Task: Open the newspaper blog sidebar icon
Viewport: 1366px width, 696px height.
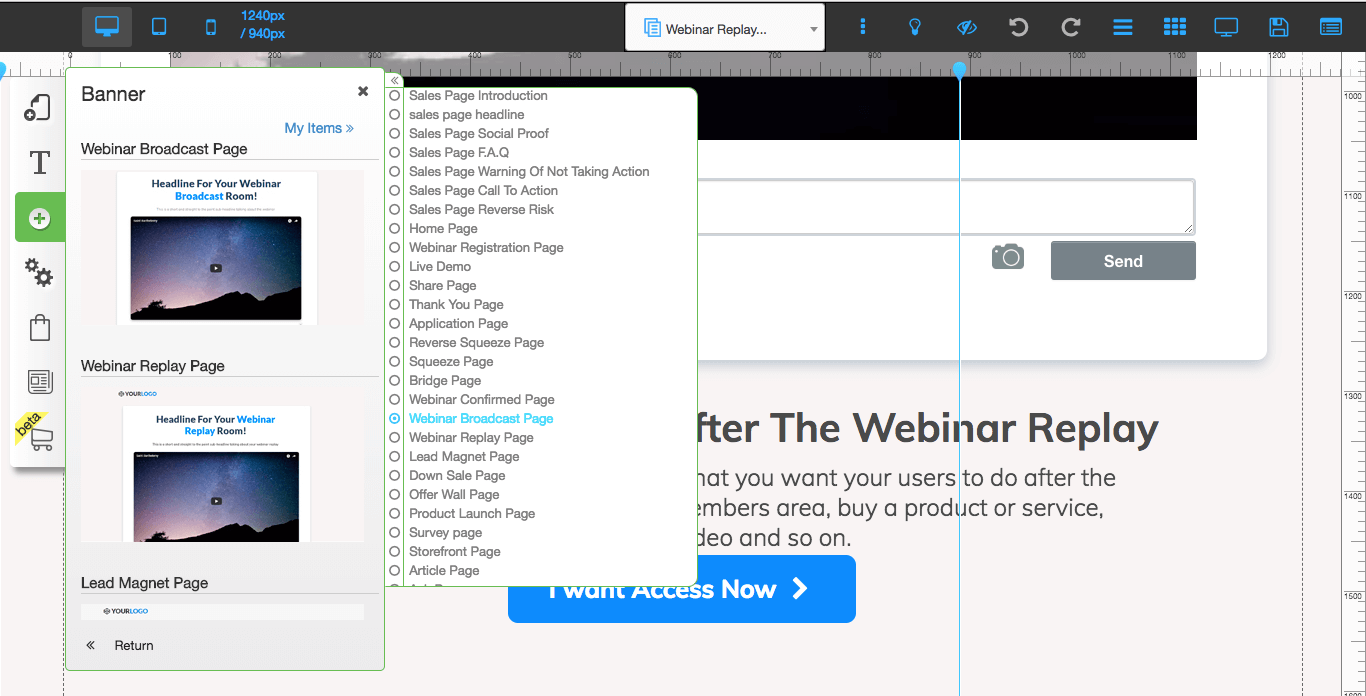Action: point(40,381)
